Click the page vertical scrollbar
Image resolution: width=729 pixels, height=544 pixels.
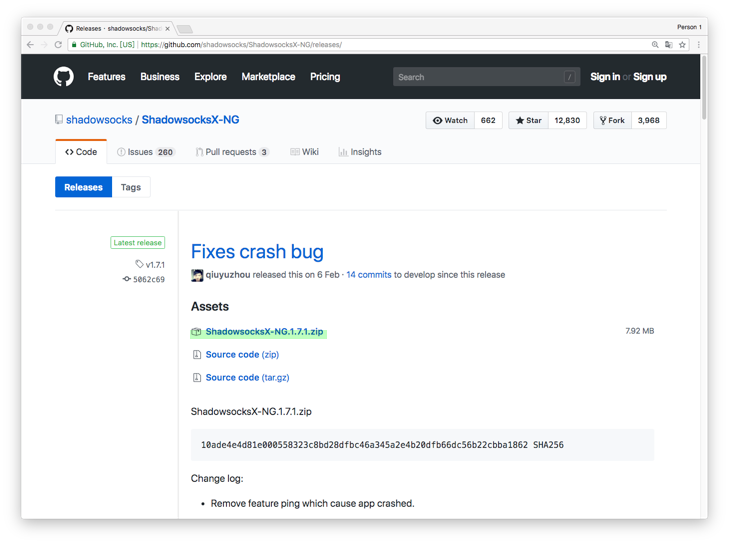tap(704, 88)
